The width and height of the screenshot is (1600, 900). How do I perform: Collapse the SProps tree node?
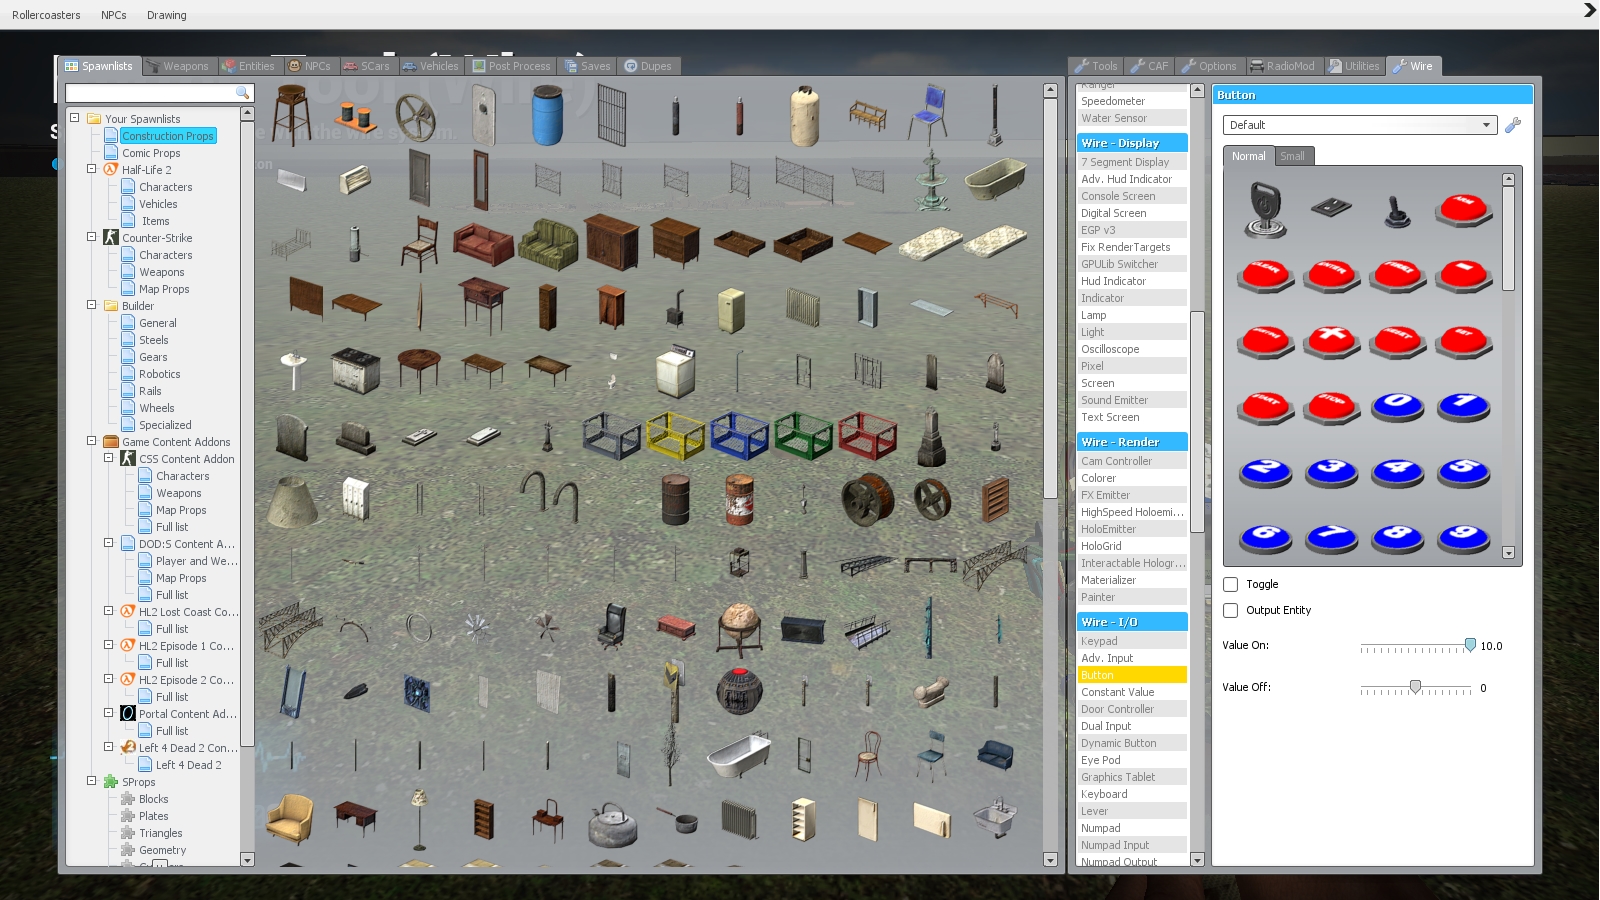coord(92,781)
